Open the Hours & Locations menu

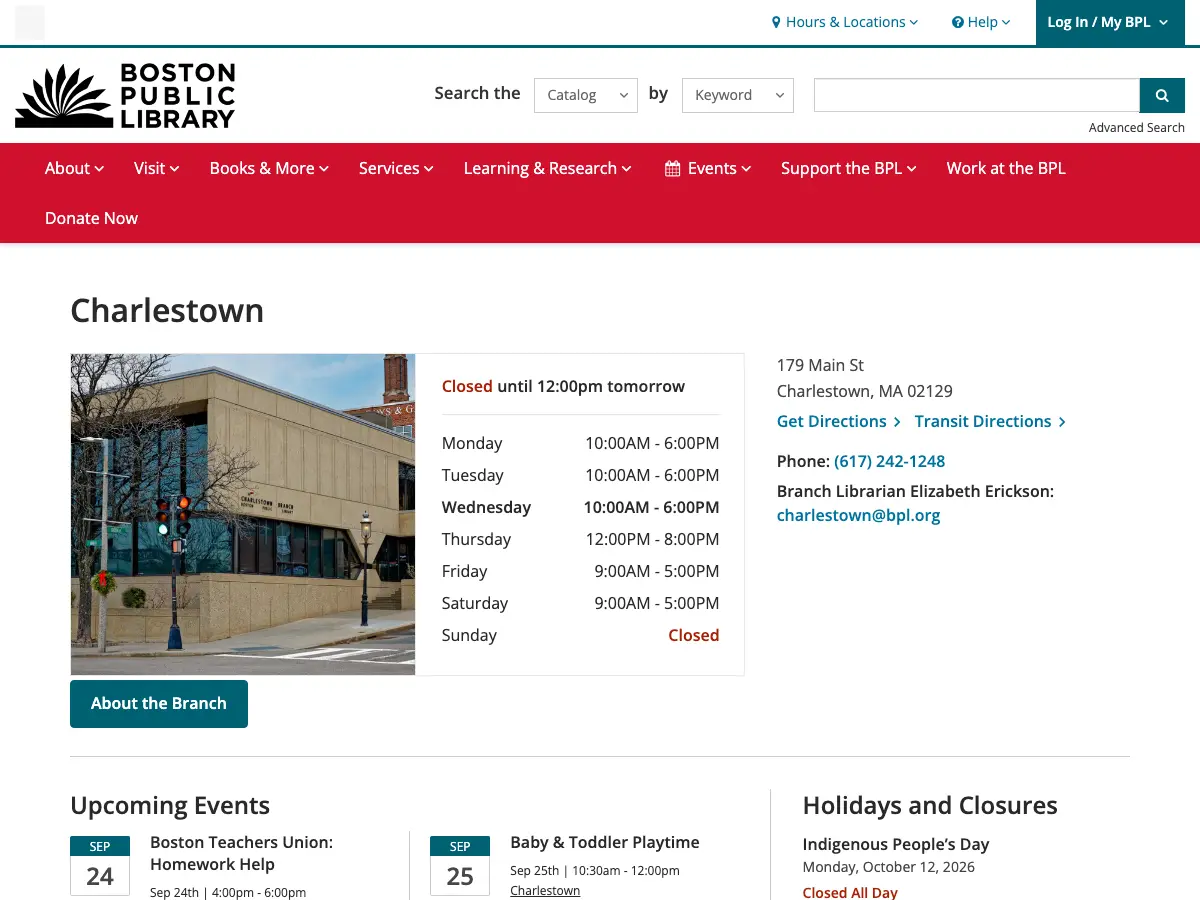tap(844, 22)
